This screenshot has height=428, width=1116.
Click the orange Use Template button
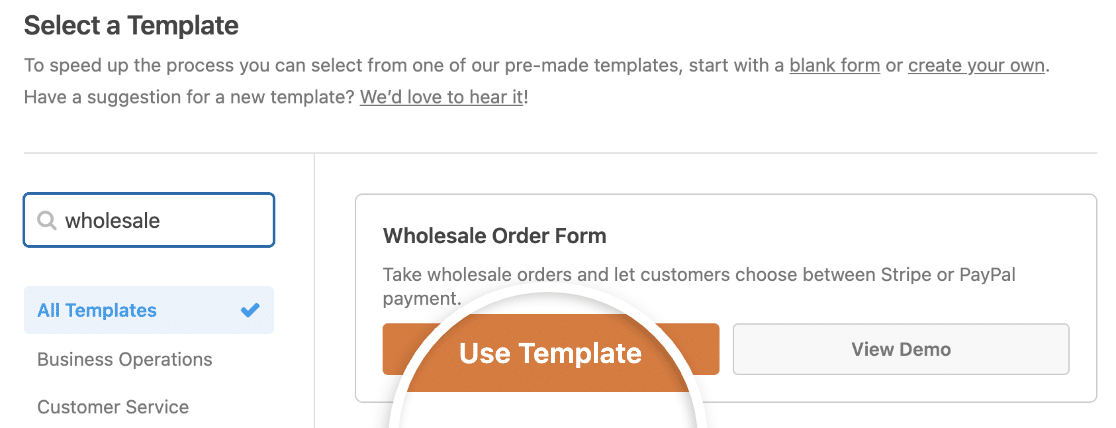point(551,349)
